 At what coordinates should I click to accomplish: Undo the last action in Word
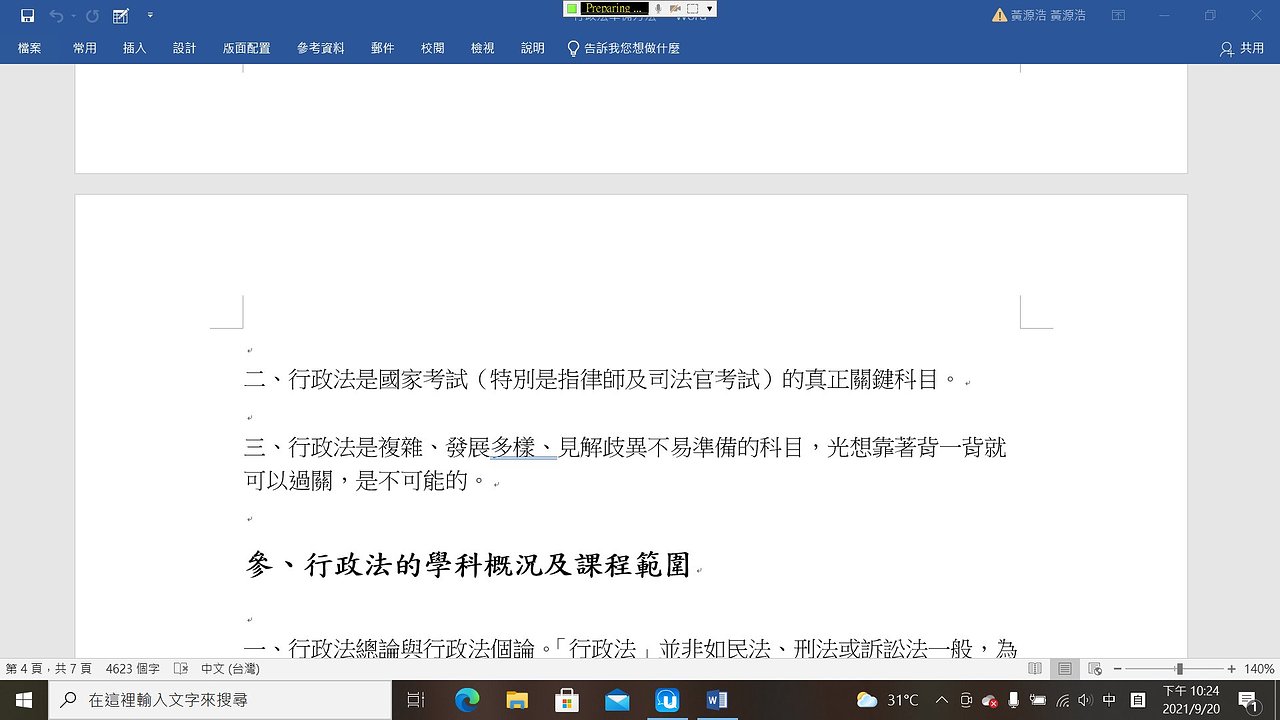click(x=56, y=16)
